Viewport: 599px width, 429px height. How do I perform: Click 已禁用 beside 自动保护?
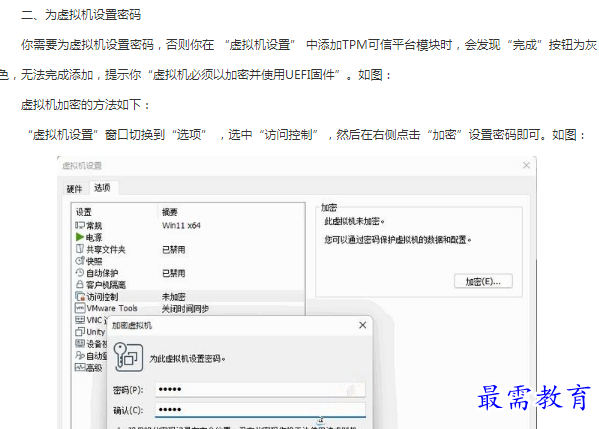point(173,273)
